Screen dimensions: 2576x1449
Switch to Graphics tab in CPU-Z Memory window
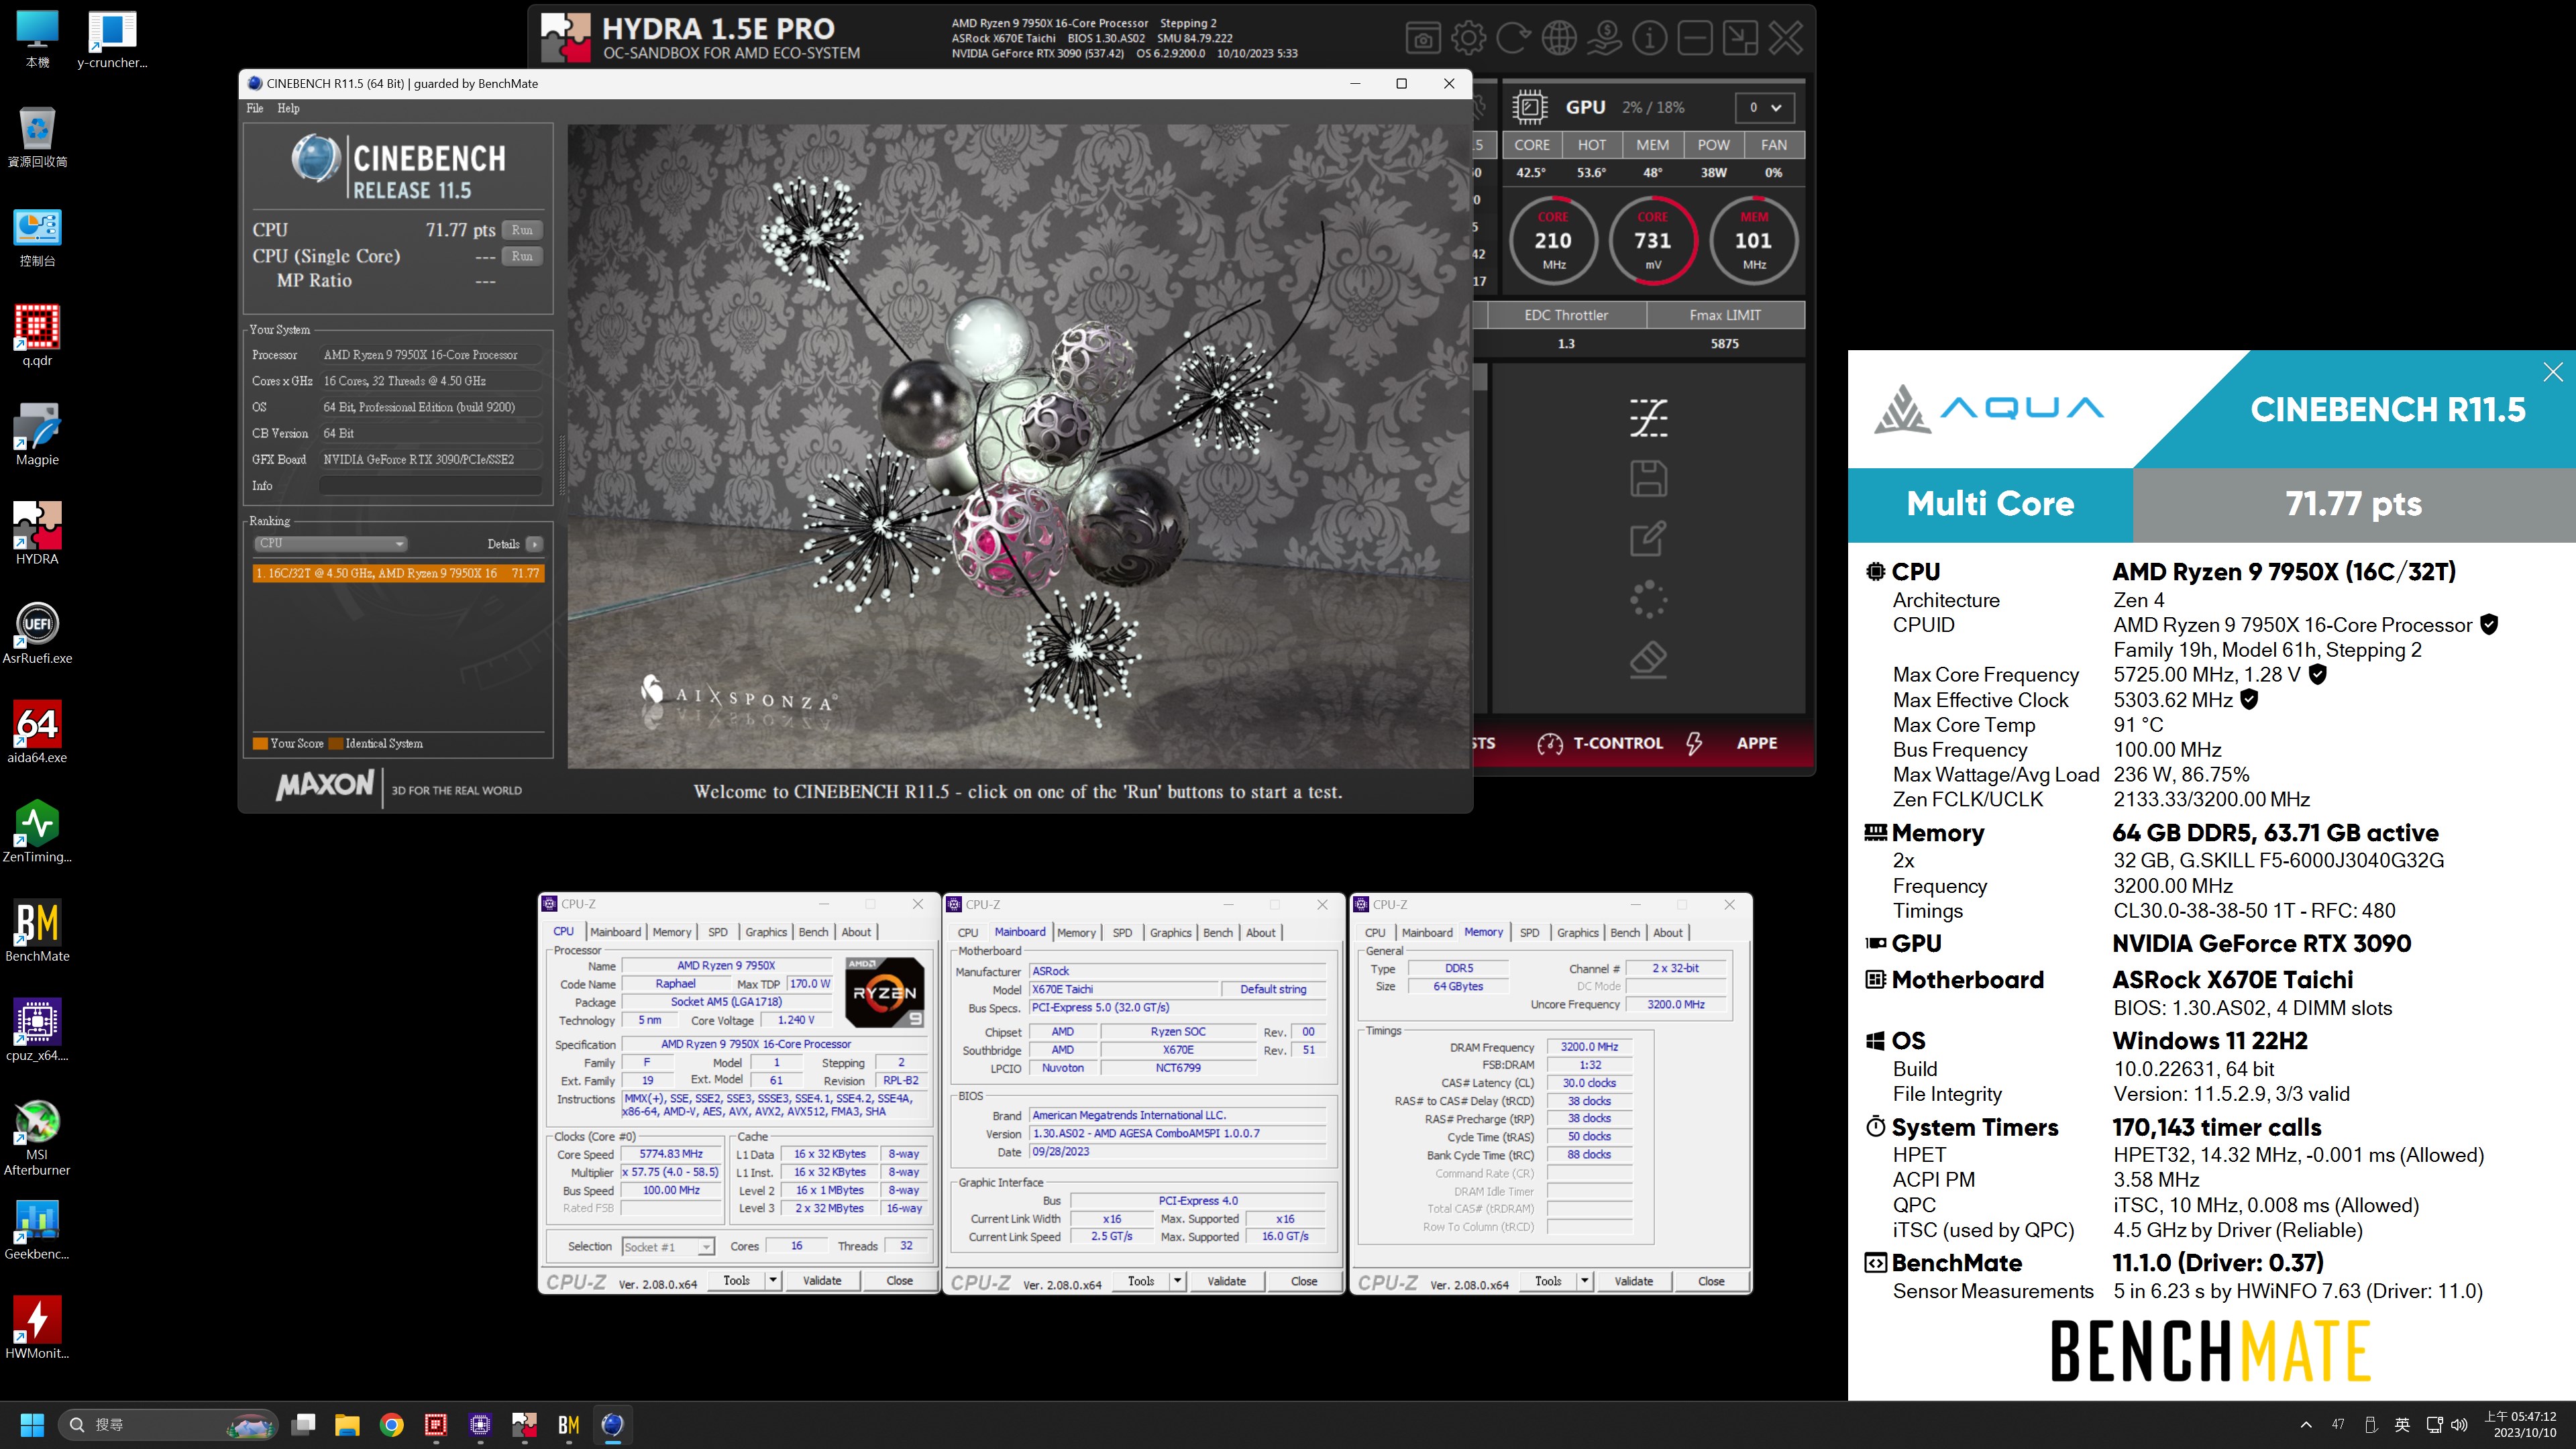1577,932
